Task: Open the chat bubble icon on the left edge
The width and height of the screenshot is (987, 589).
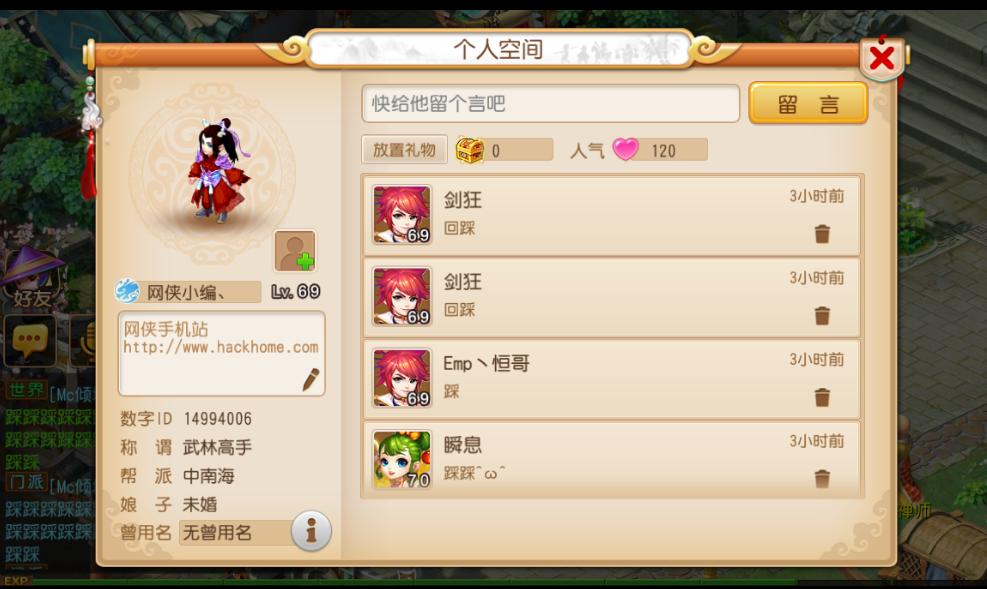Action: (30, 340)
